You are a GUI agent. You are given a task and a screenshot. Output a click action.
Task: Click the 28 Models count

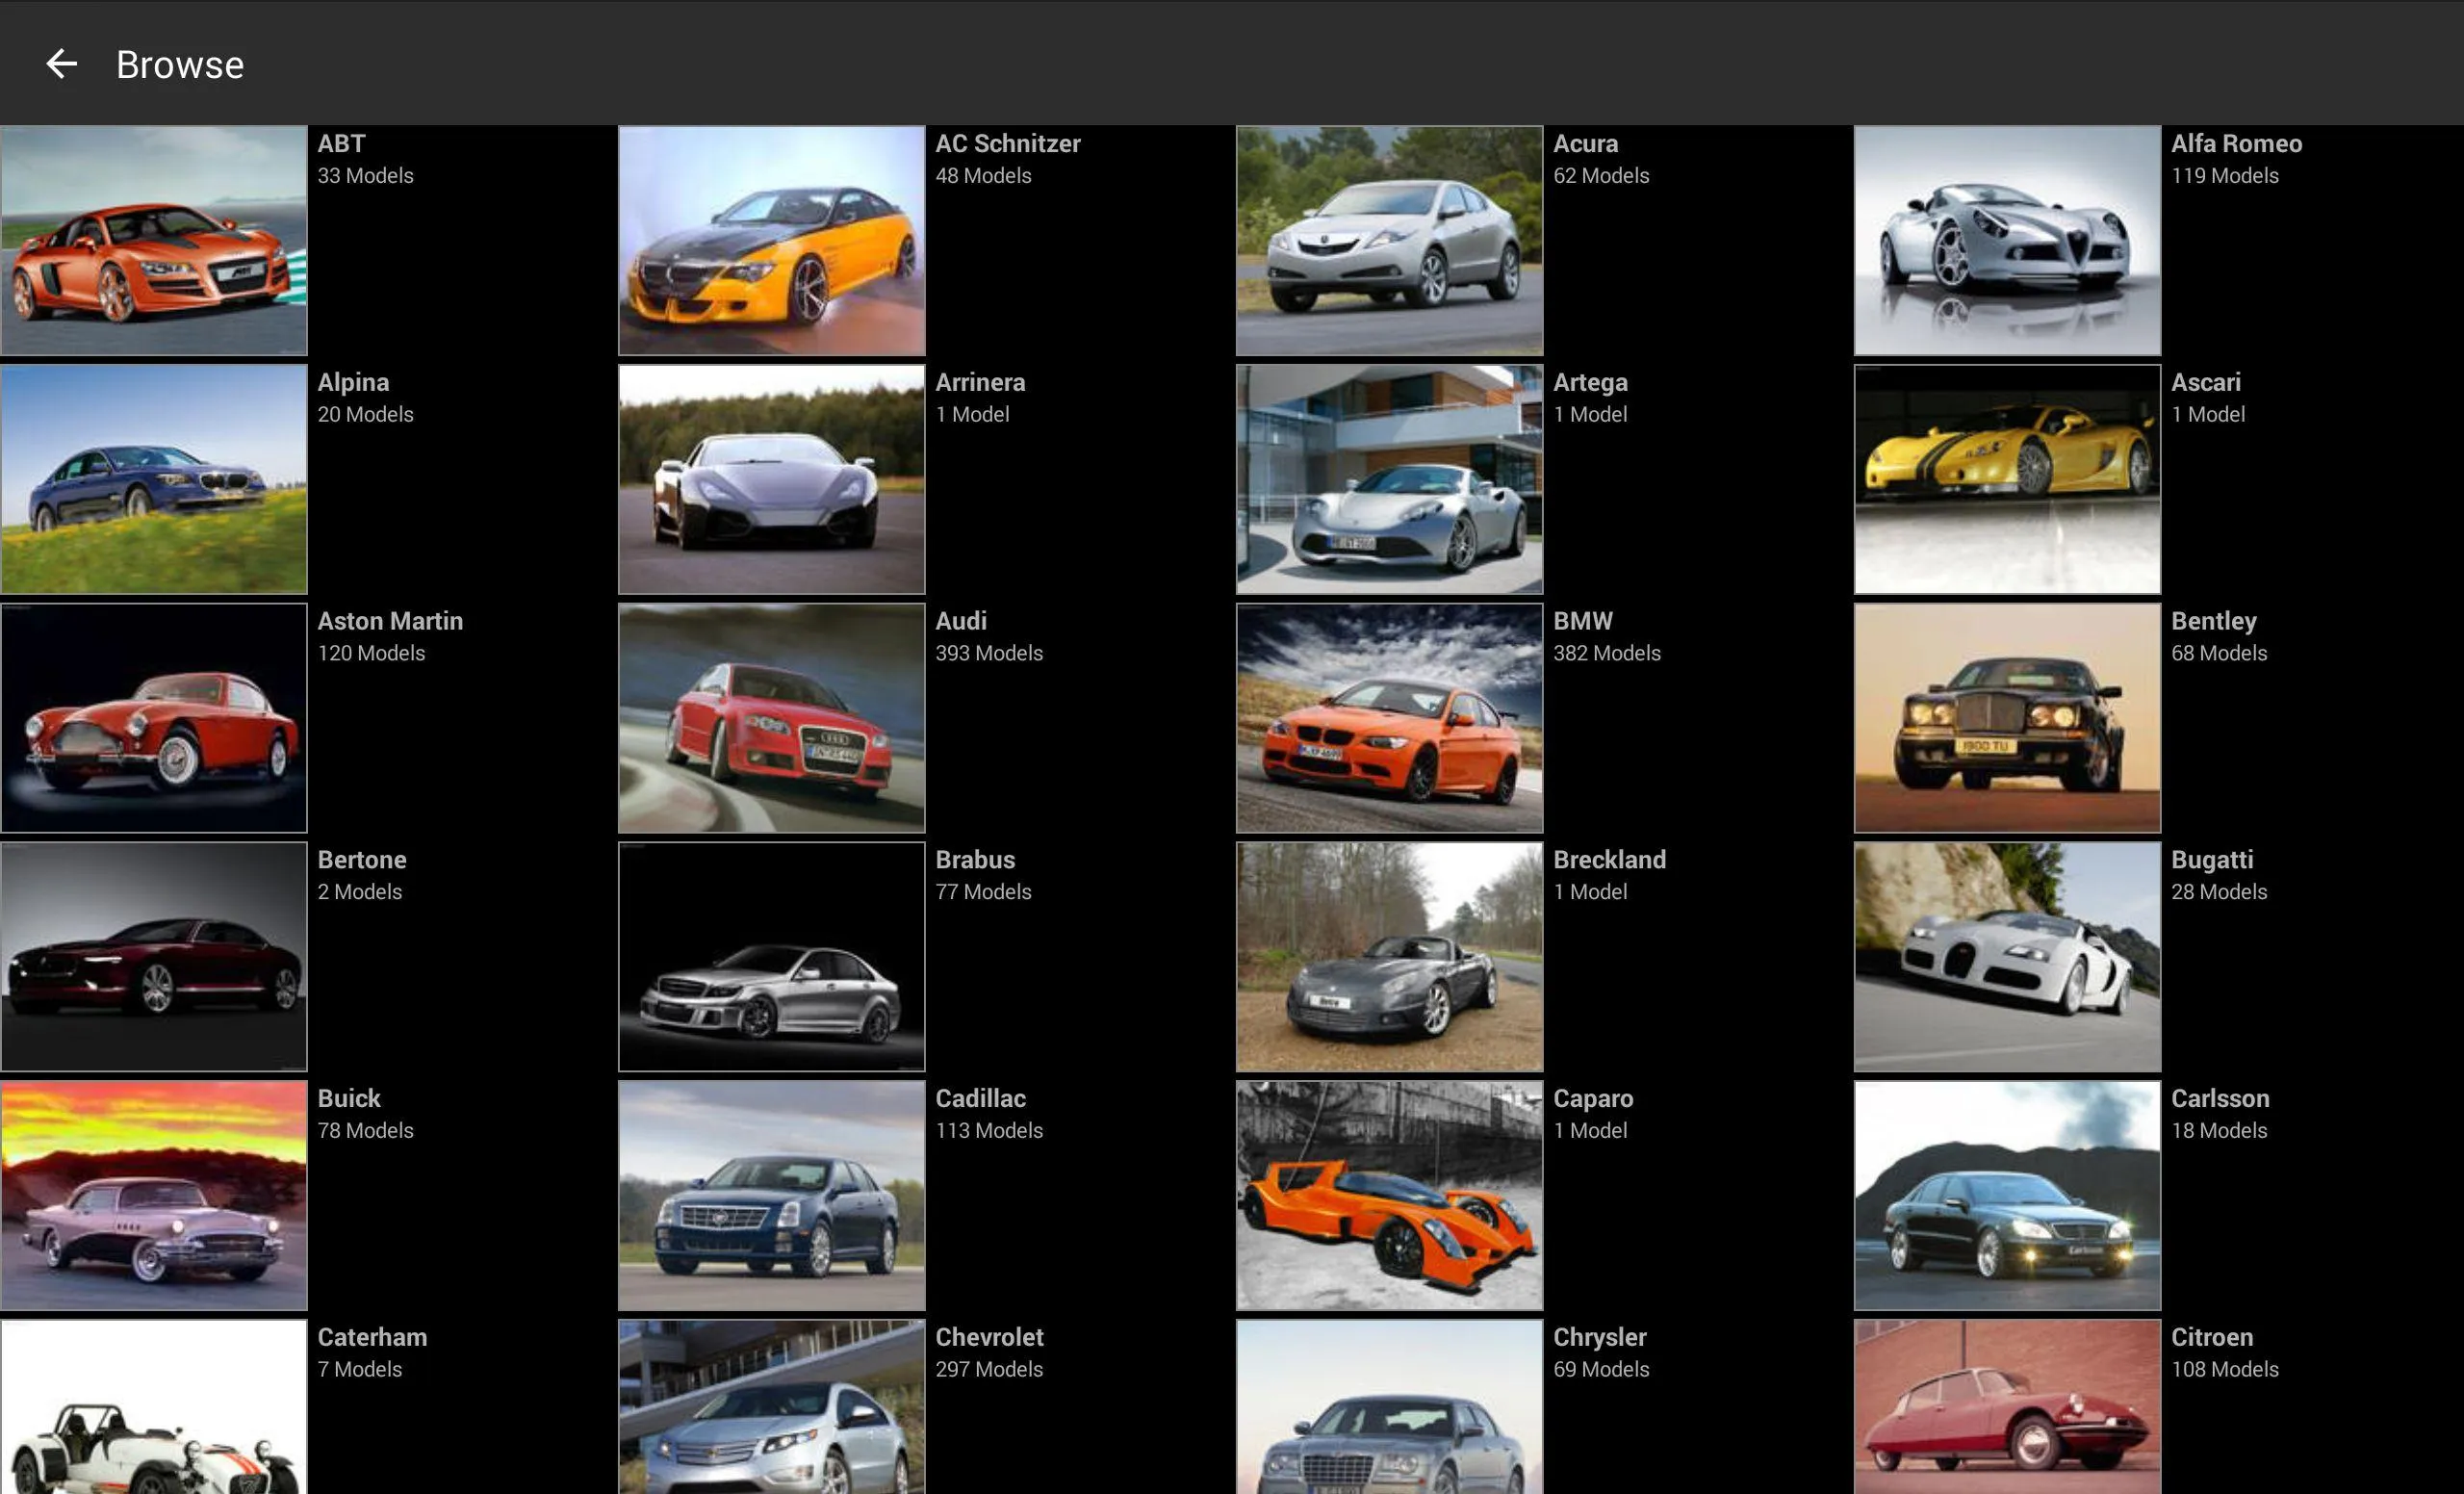[2219, 892]
